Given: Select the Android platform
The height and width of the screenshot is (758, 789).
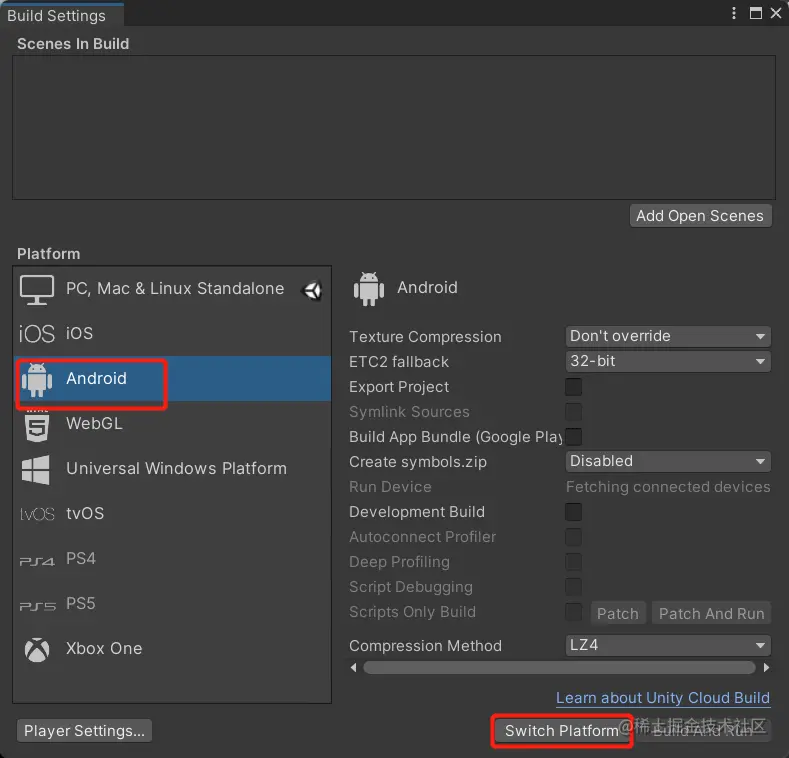Looking at the screenshot, I should coord(172,378).
